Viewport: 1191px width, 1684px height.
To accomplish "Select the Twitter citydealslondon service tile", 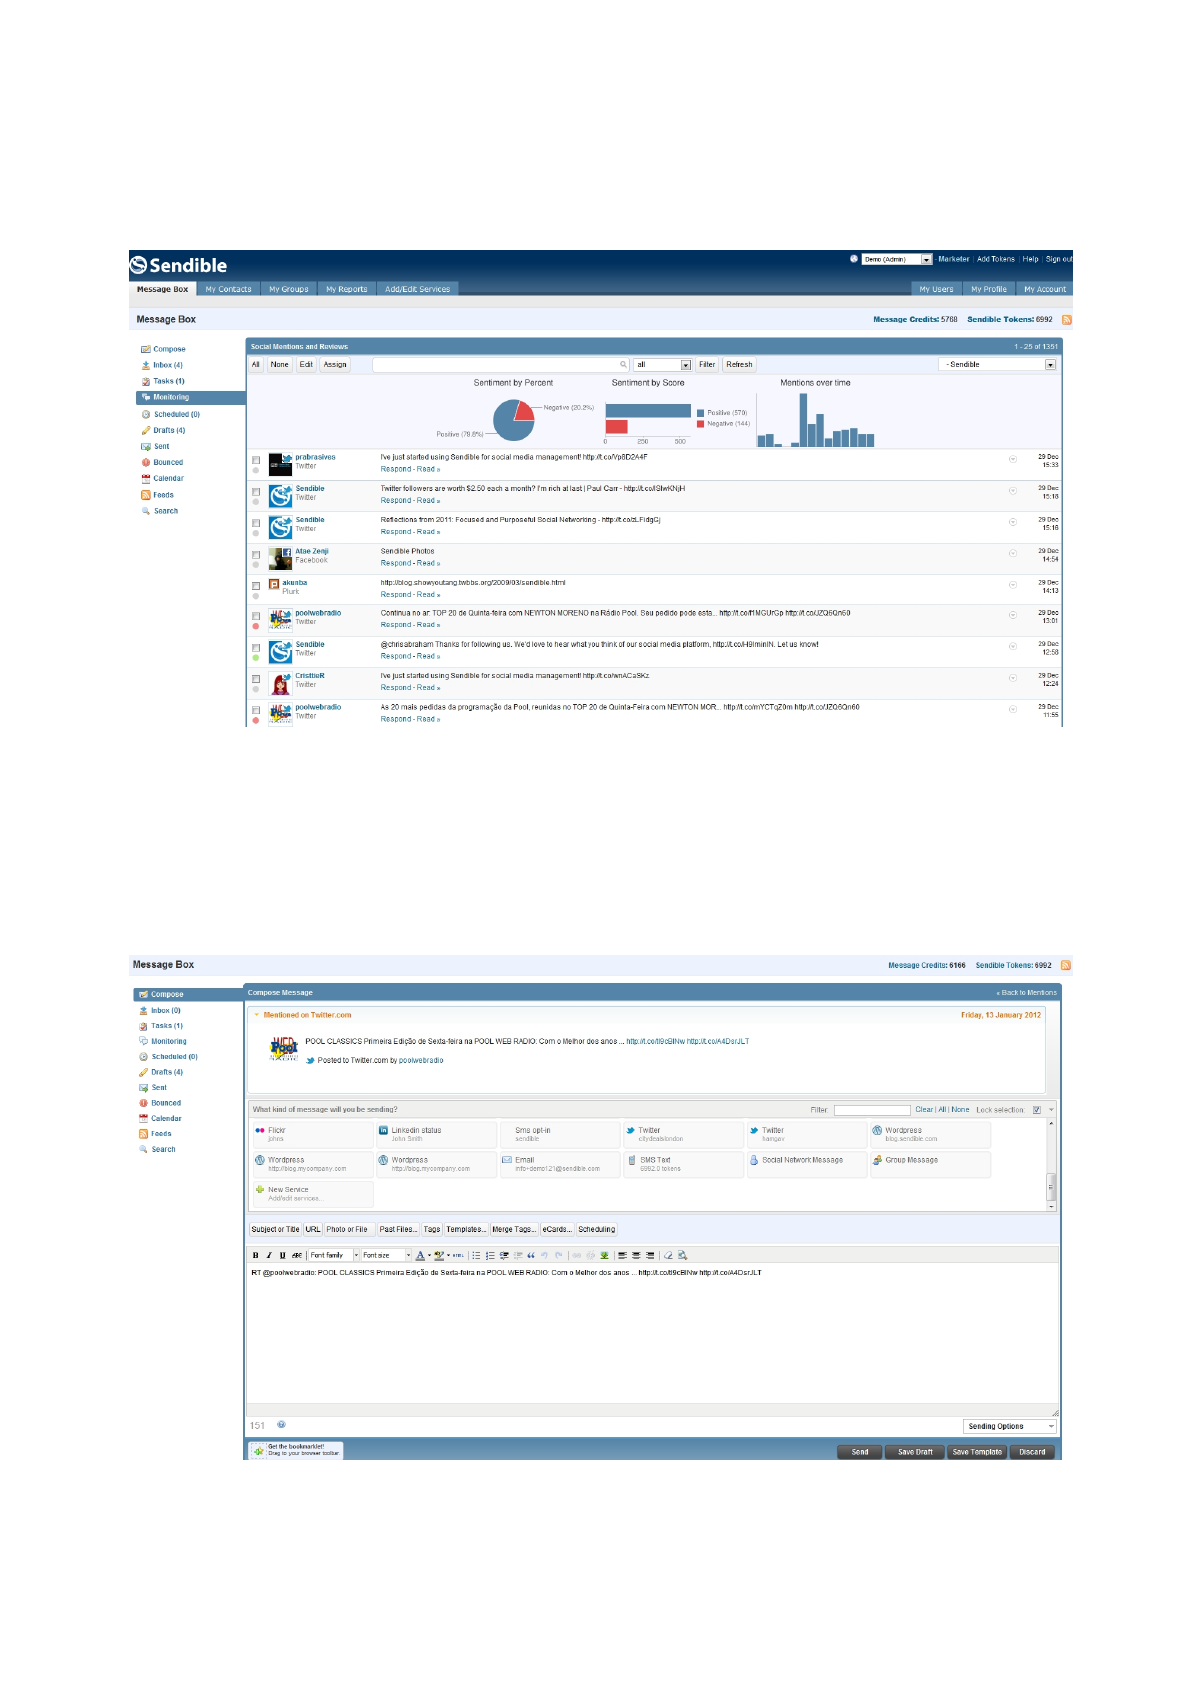I will click(683, 1134).
